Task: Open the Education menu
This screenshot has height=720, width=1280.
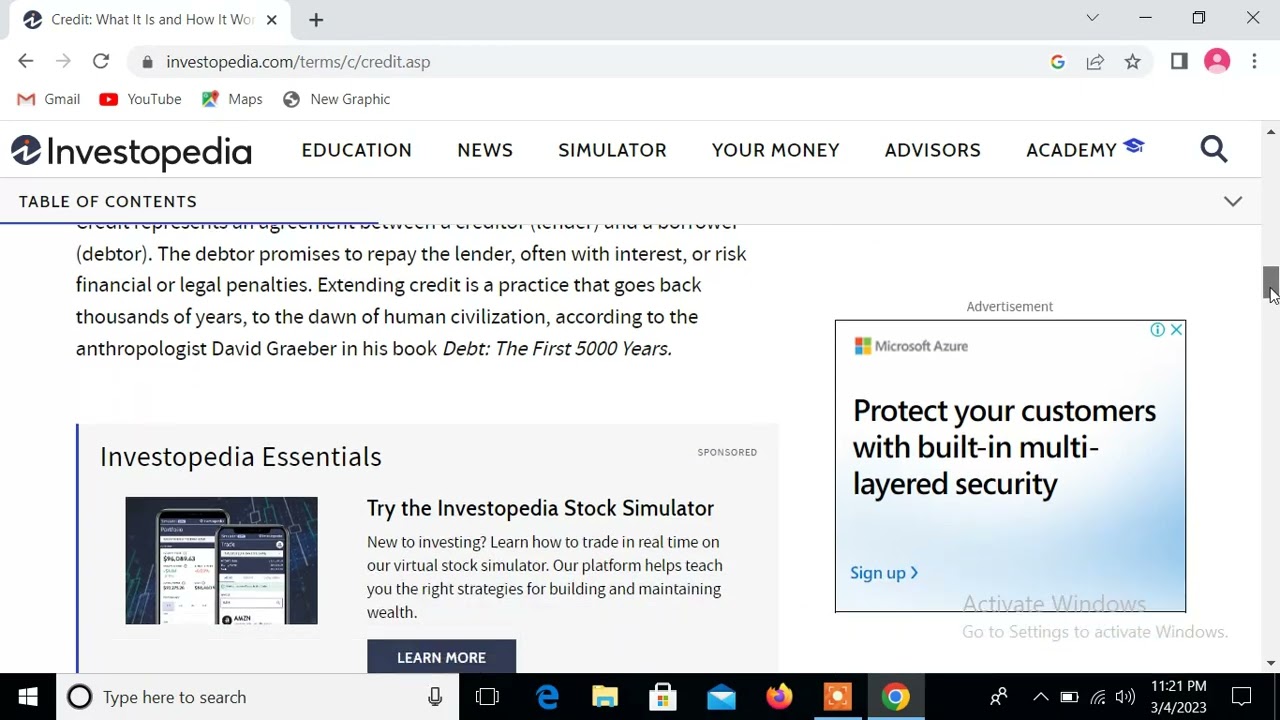Action: coord(356,150)
